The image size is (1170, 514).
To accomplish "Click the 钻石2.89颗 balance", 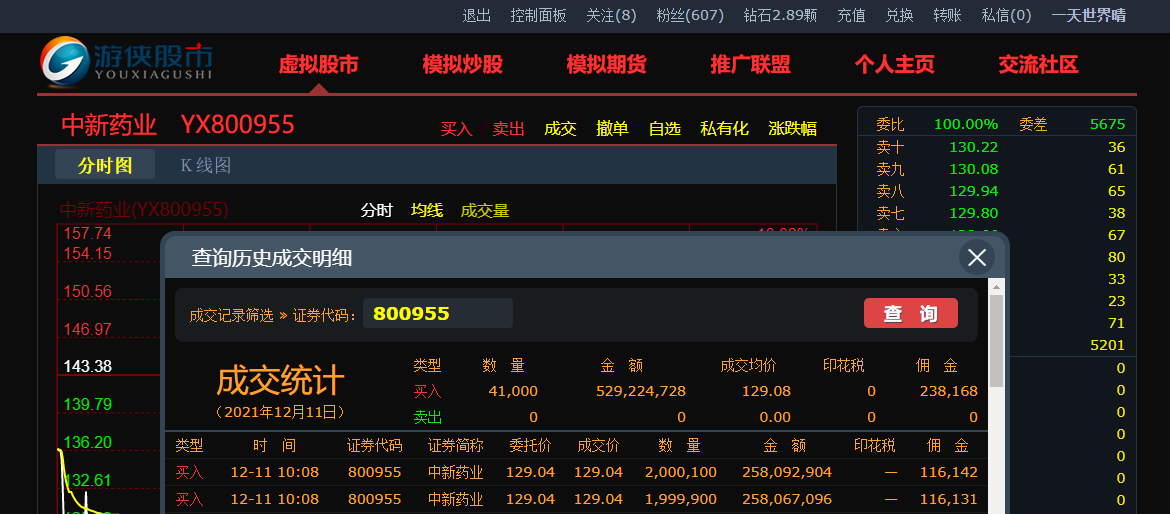I will (x=780, y=15).
